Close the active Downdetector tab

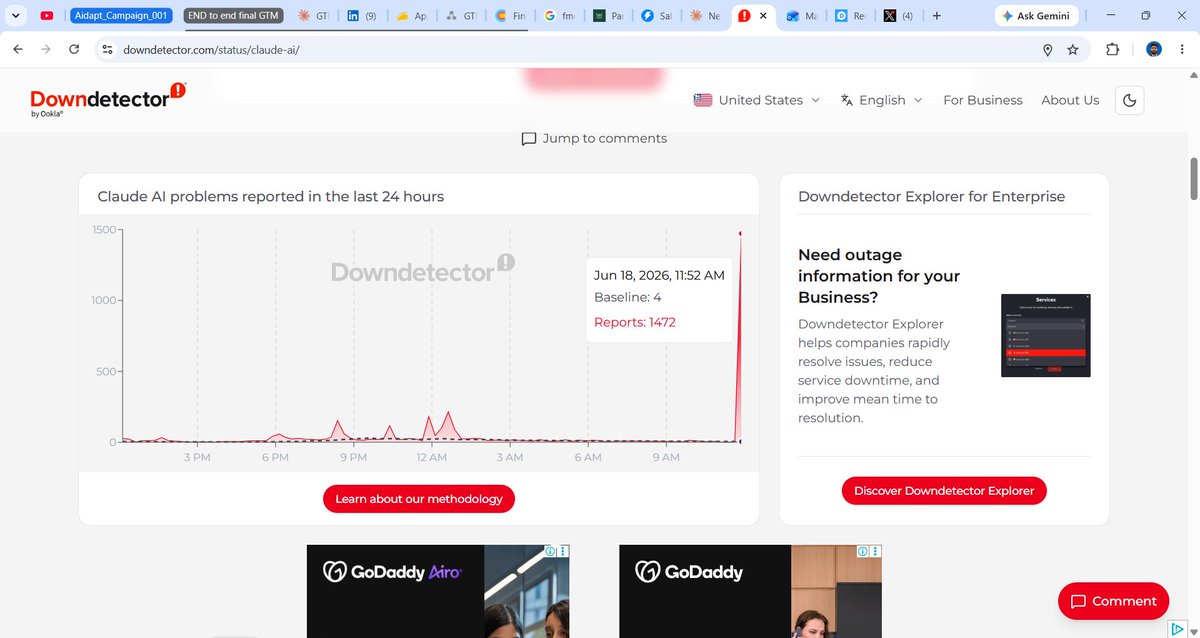[x=764, y=16]
